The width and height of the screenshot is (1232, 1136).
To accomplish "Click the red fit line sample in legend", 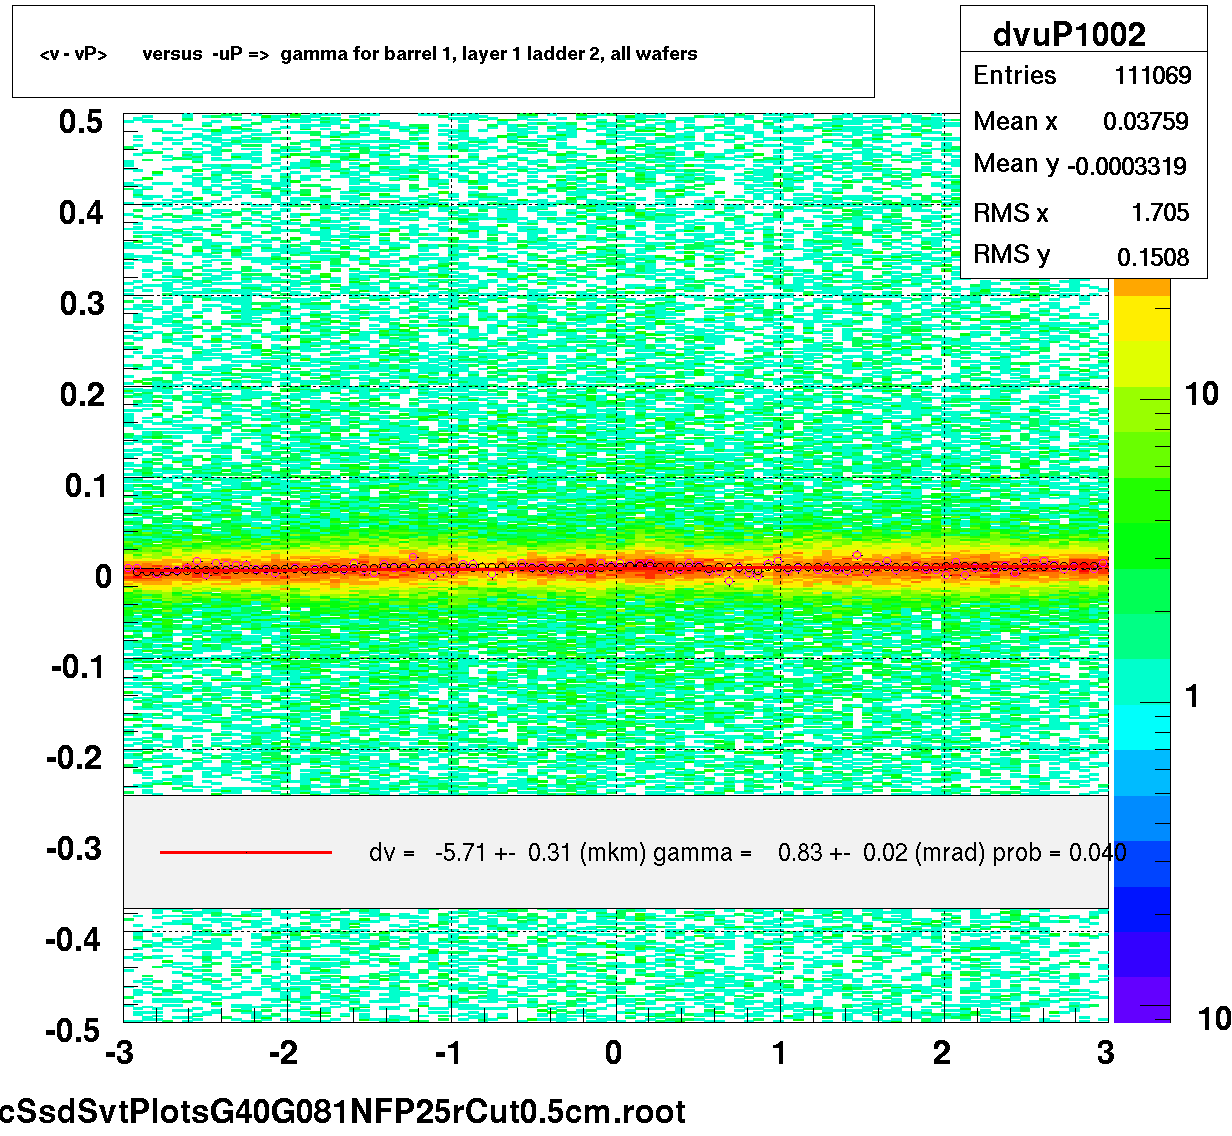I will [x=246, y=852].
